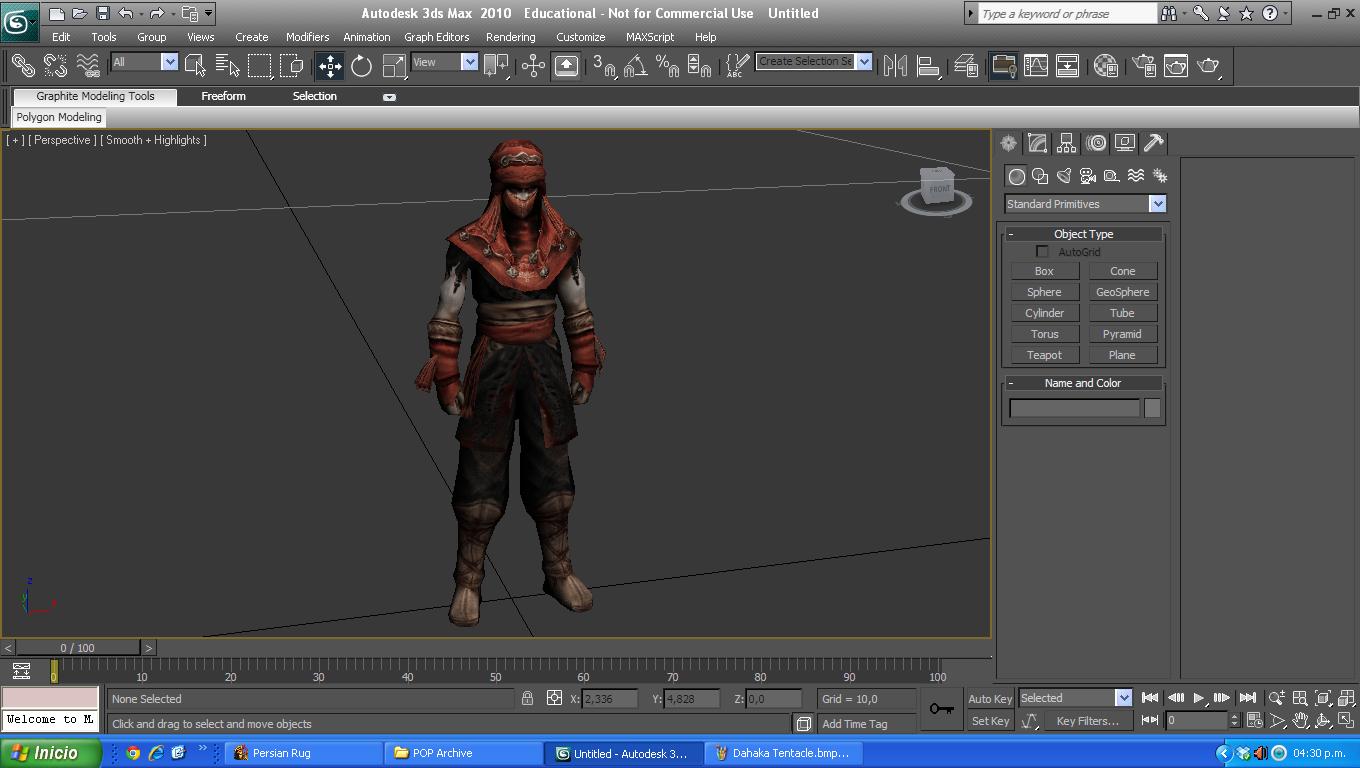Click the object name input field

click(x=1075, y=408)
